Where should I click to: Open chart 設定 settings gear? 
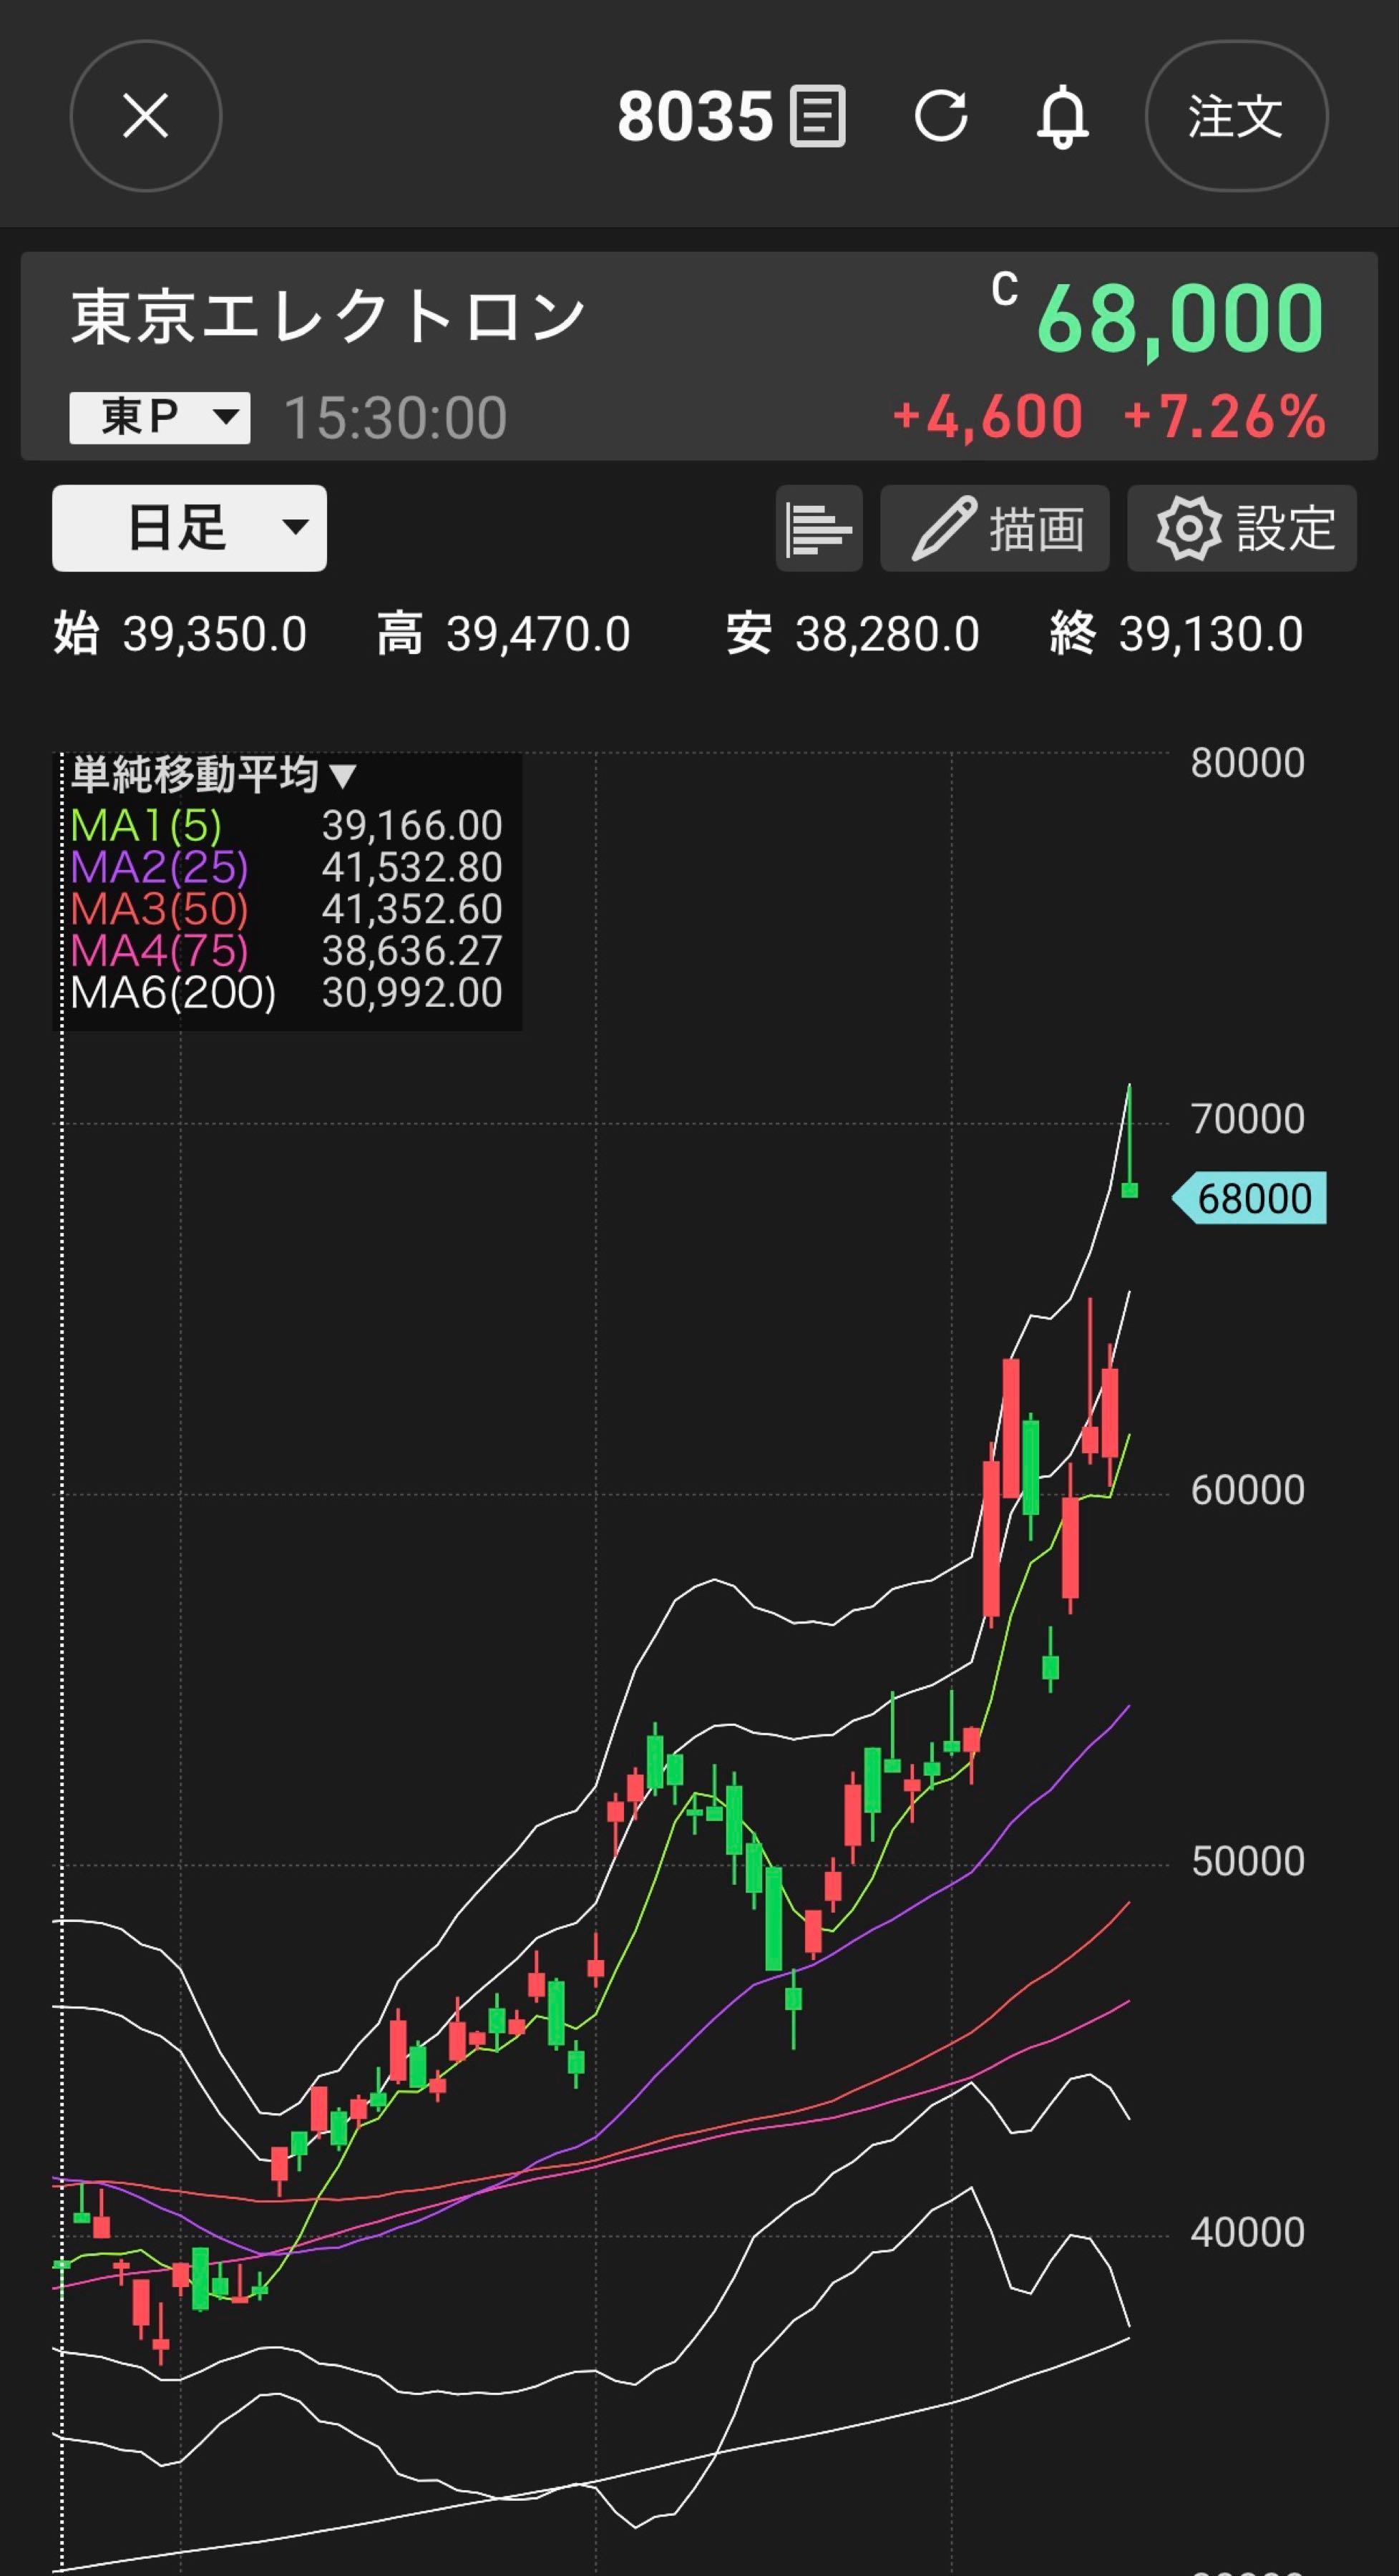tap(1242, 528)
